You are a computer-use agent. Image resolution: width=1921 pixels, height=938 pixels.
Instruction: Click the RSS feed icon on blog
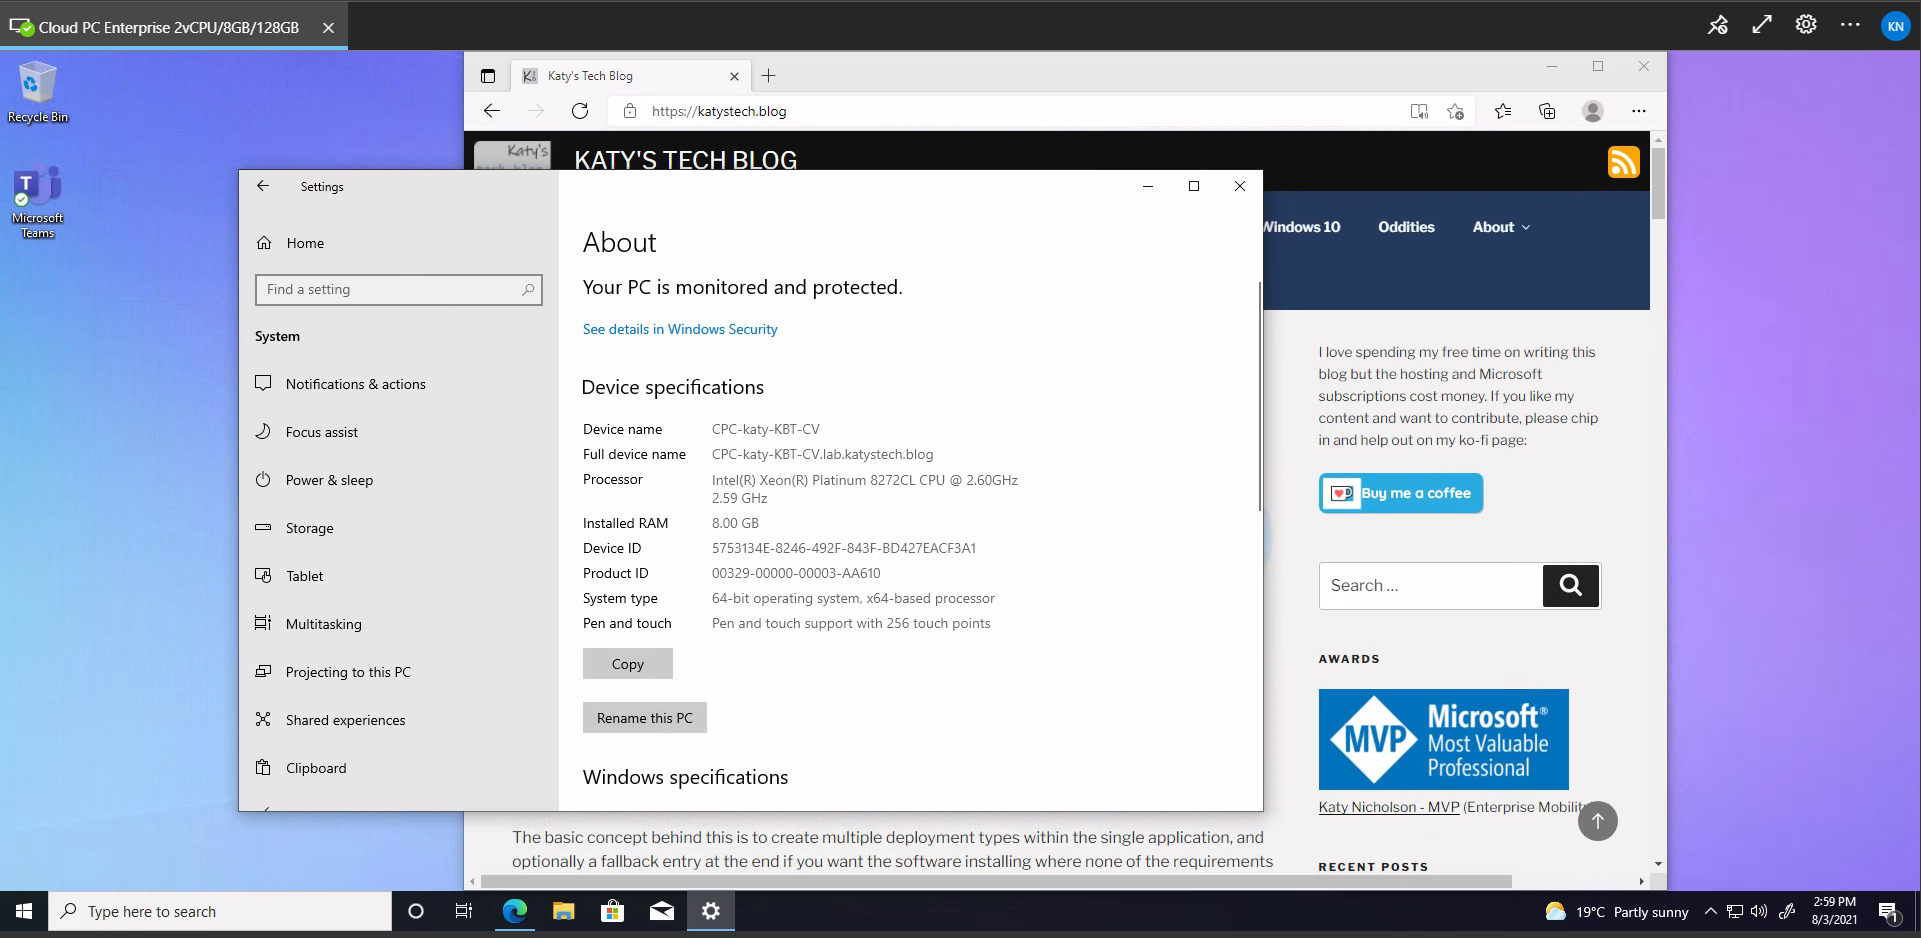[x=1623, y=161]
